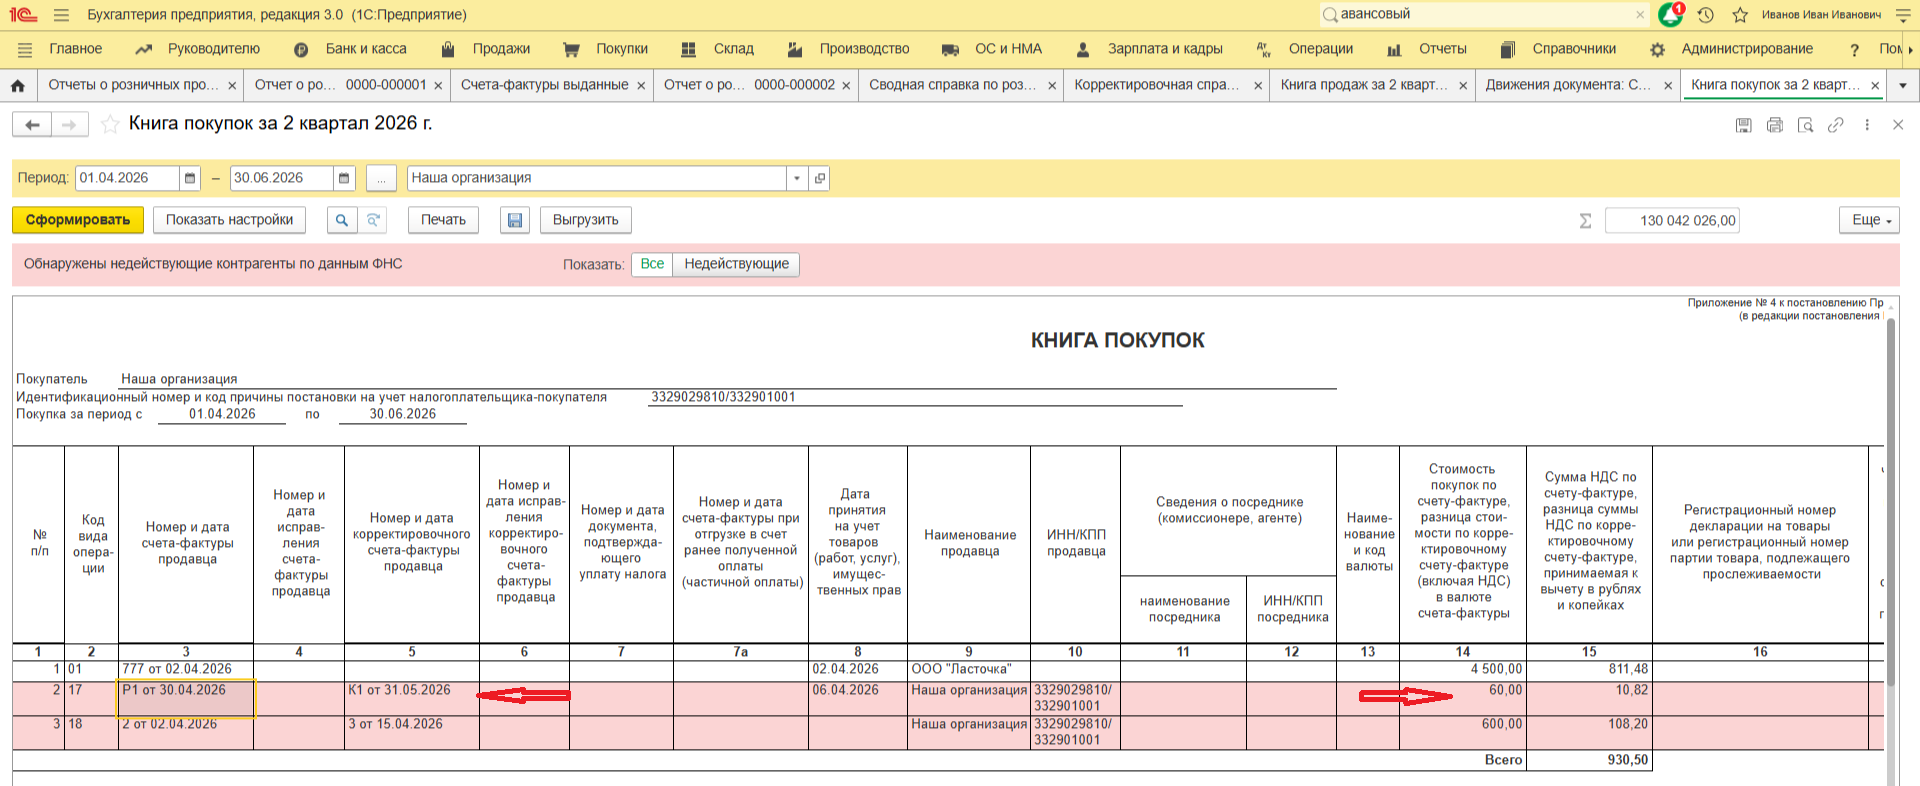Viewport: 1920px width, 786px height.
Task: Click 'Показать настройки' button
Action: point(229,220)
